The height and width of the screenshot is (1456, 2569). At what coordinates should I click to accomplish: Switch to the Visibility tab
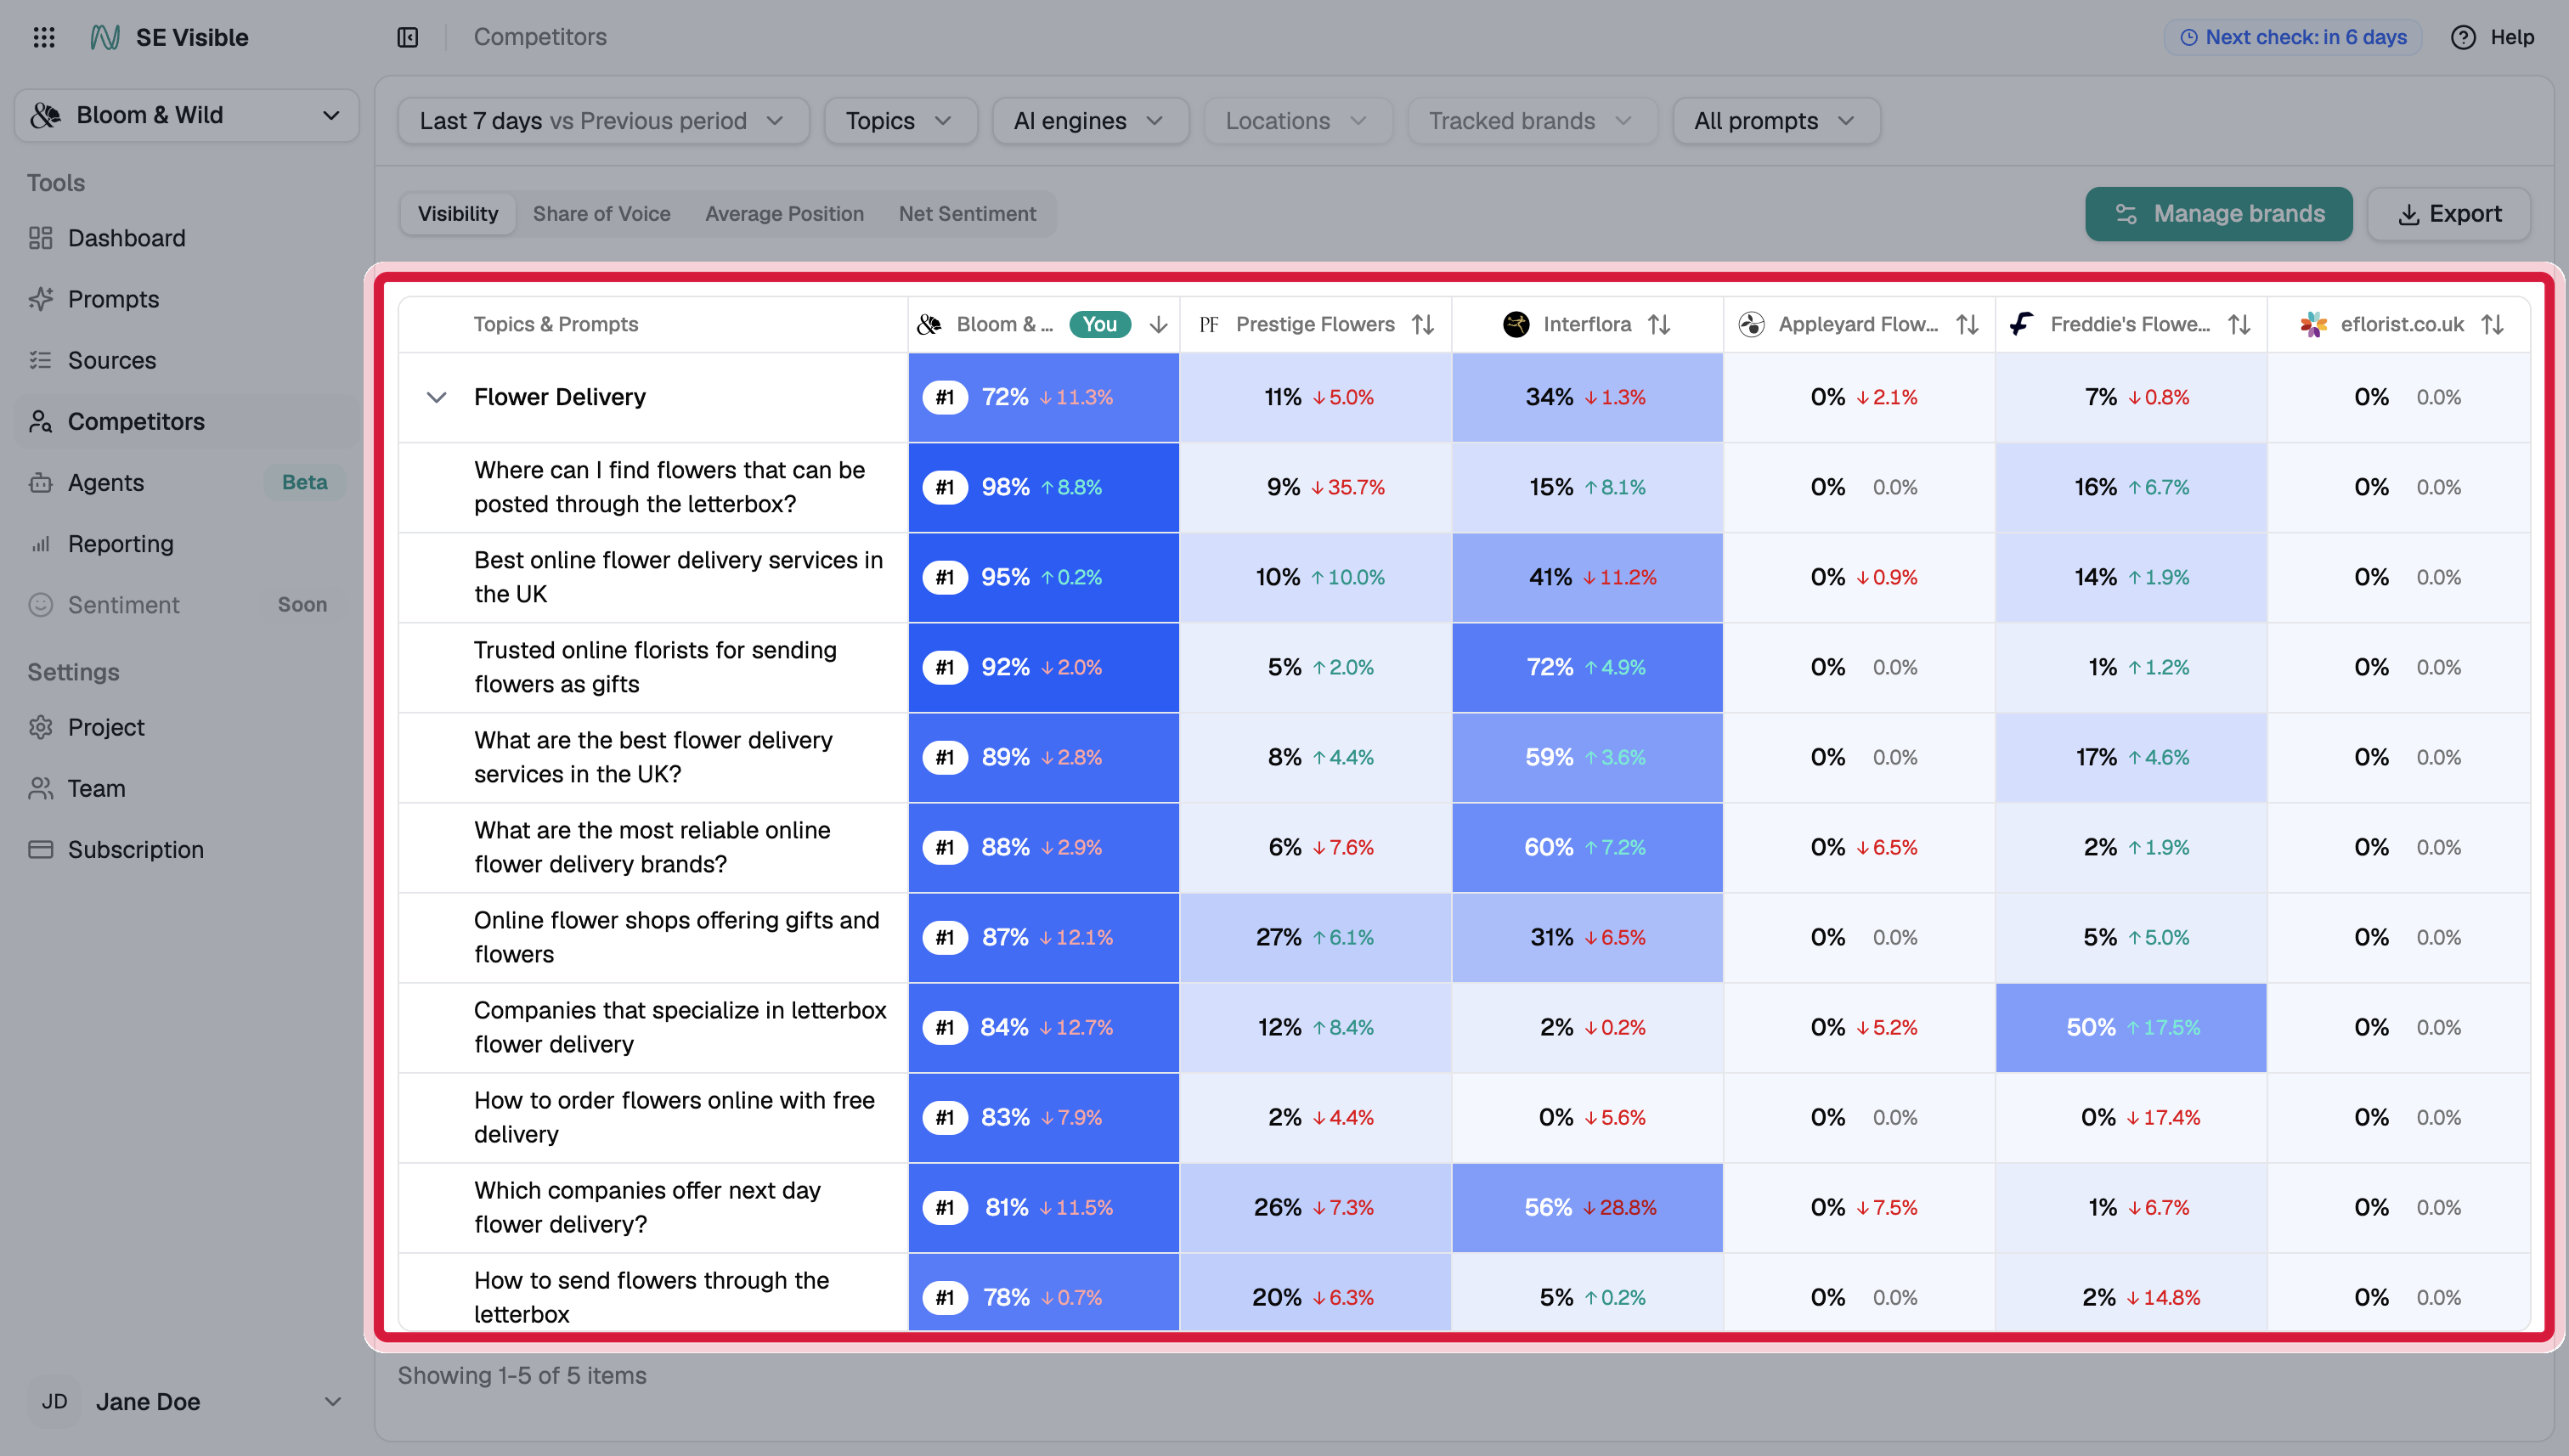[x=458, y=214]
